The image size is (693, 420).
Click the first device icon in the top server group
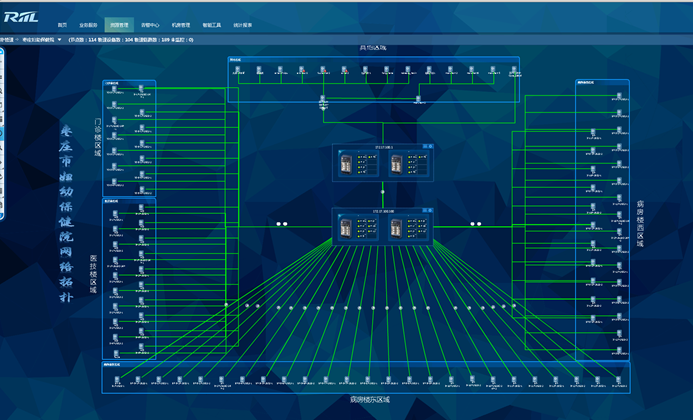click(236, 70)
